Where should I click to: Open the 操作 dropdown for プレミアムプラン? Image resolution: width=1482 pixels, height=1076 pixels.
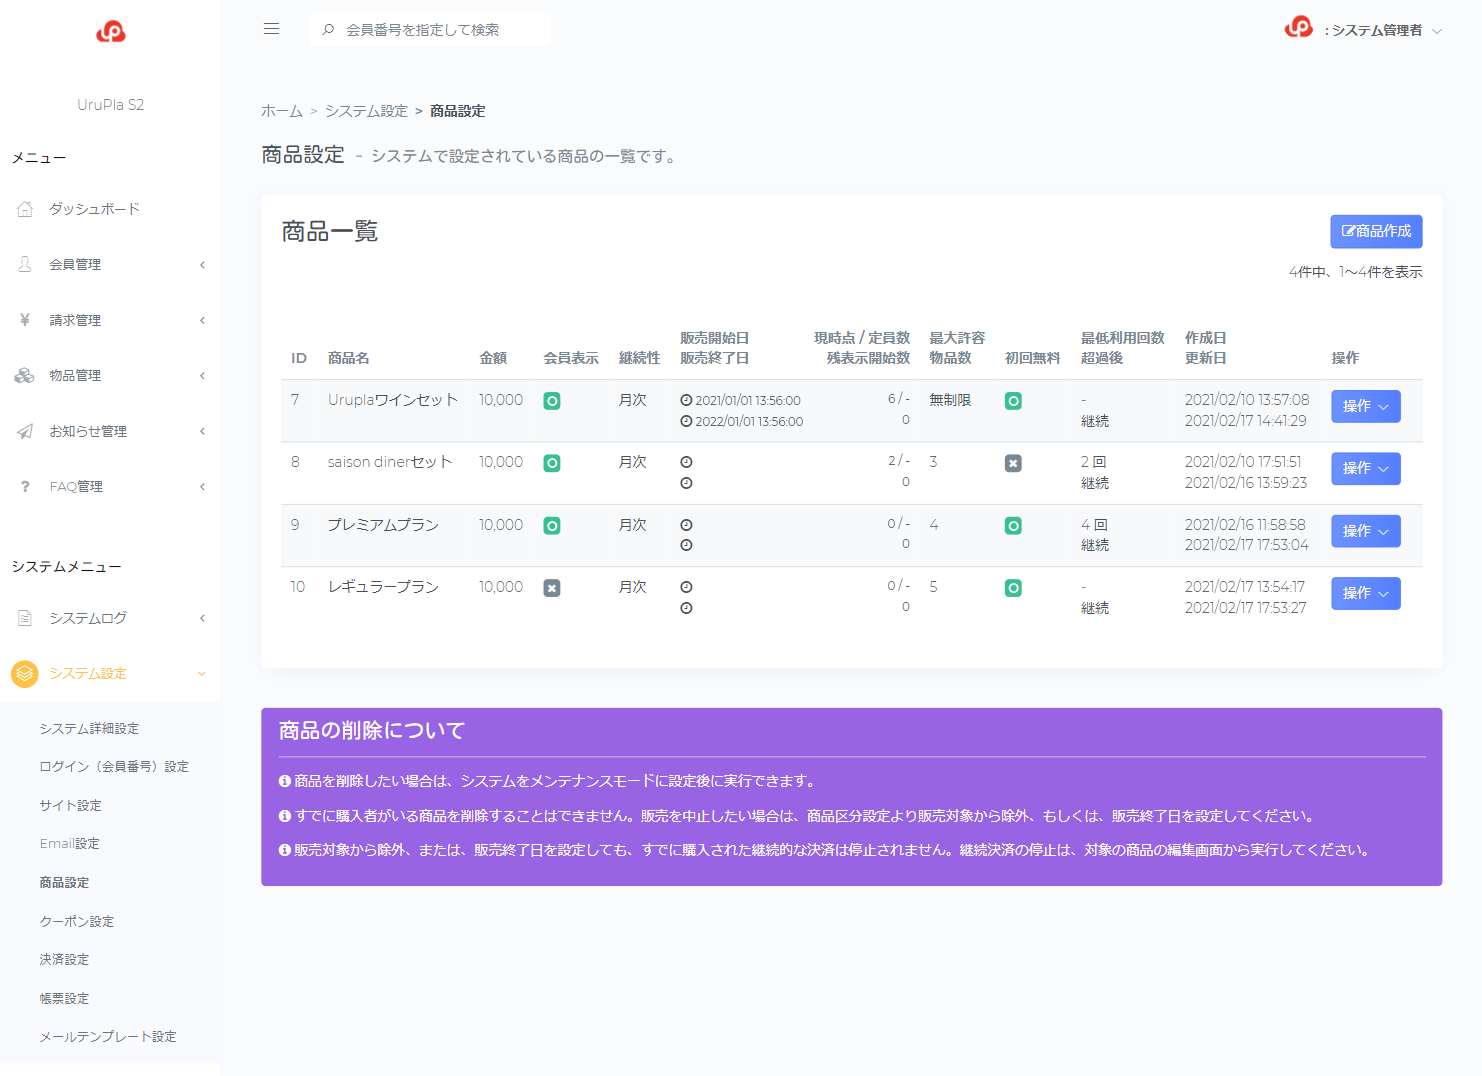point(1365,531)
